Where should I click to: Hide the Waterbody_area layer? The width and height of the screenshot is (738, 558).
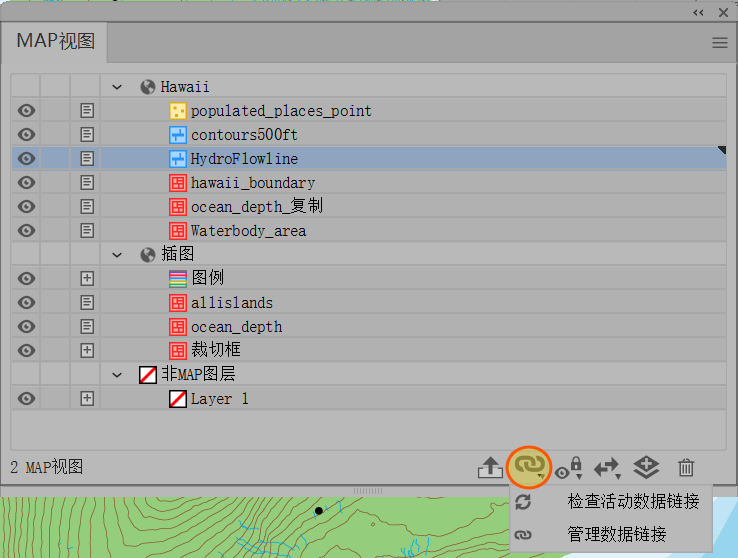pos(26,231)
